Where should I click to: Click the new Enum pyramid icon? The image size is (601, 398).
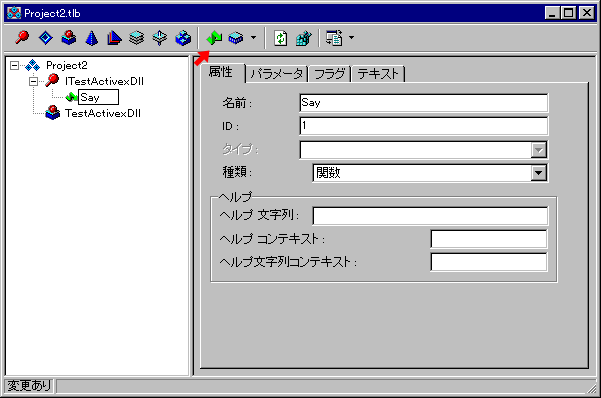(x=92, y=38)
